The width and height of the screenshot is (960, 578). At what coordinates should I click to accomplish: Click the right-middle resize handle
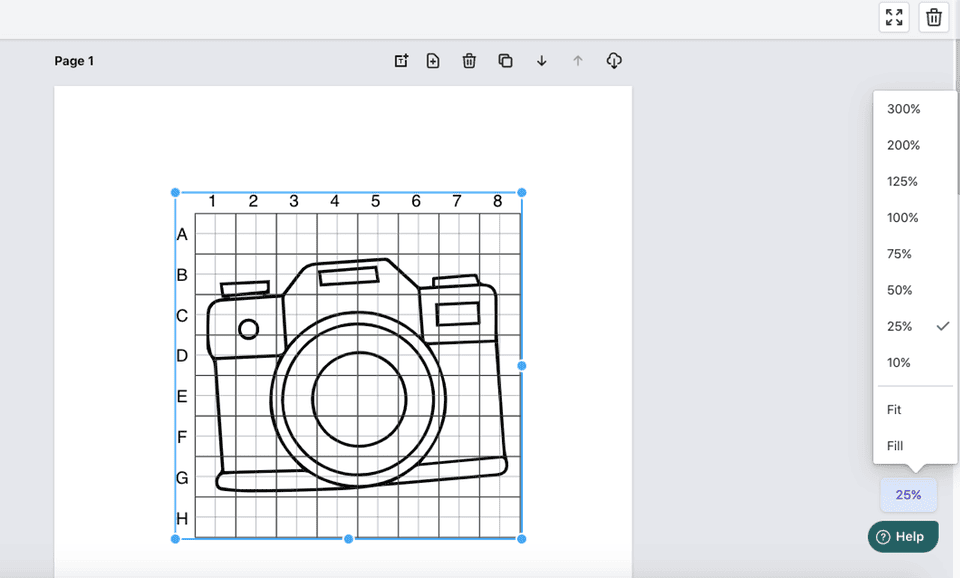[522, 366]
